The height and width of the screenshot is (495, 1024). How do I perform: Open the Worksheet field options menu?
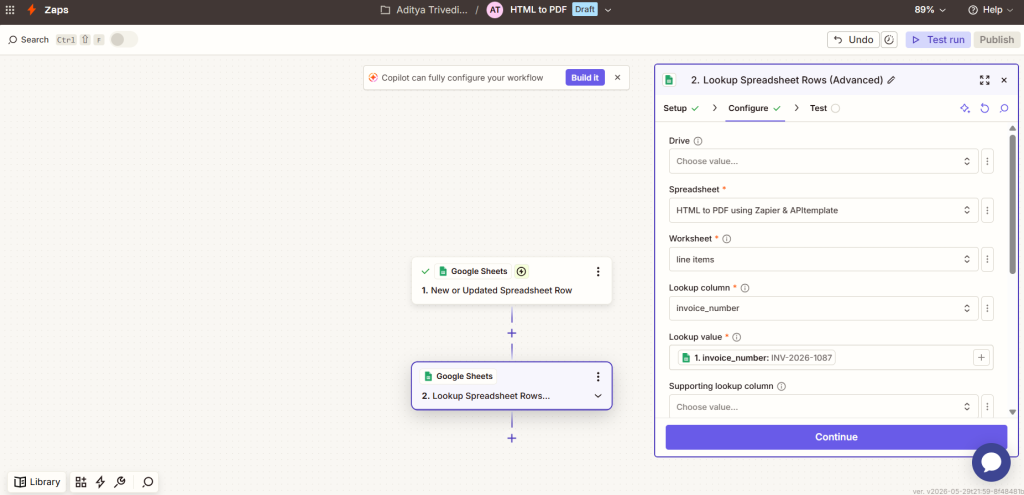[x=987, y=259]
